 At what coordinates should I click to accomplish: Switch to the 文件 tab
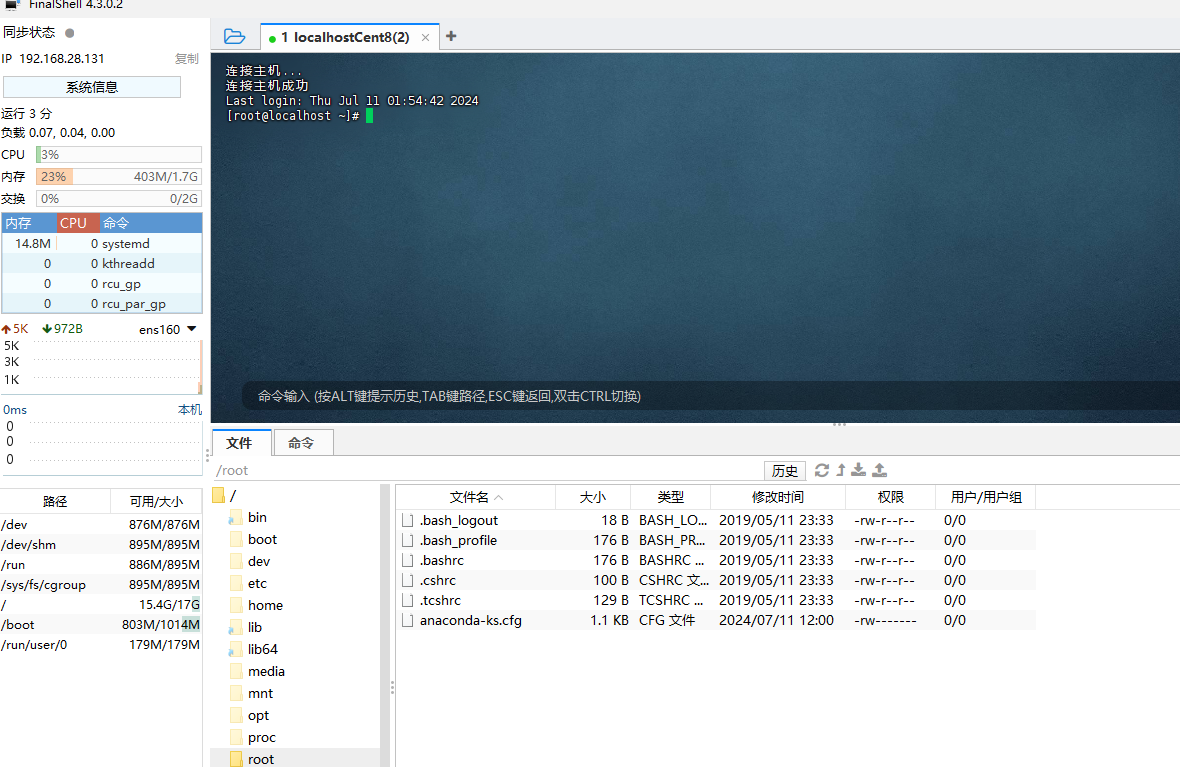pos(239,443)
